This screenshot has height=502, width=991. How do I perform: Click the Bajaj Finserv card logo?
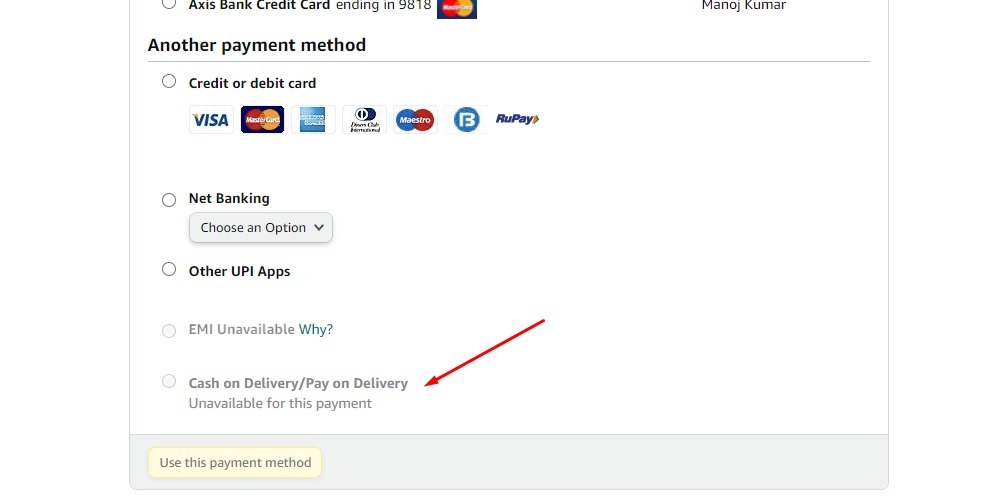pos(466,119)
